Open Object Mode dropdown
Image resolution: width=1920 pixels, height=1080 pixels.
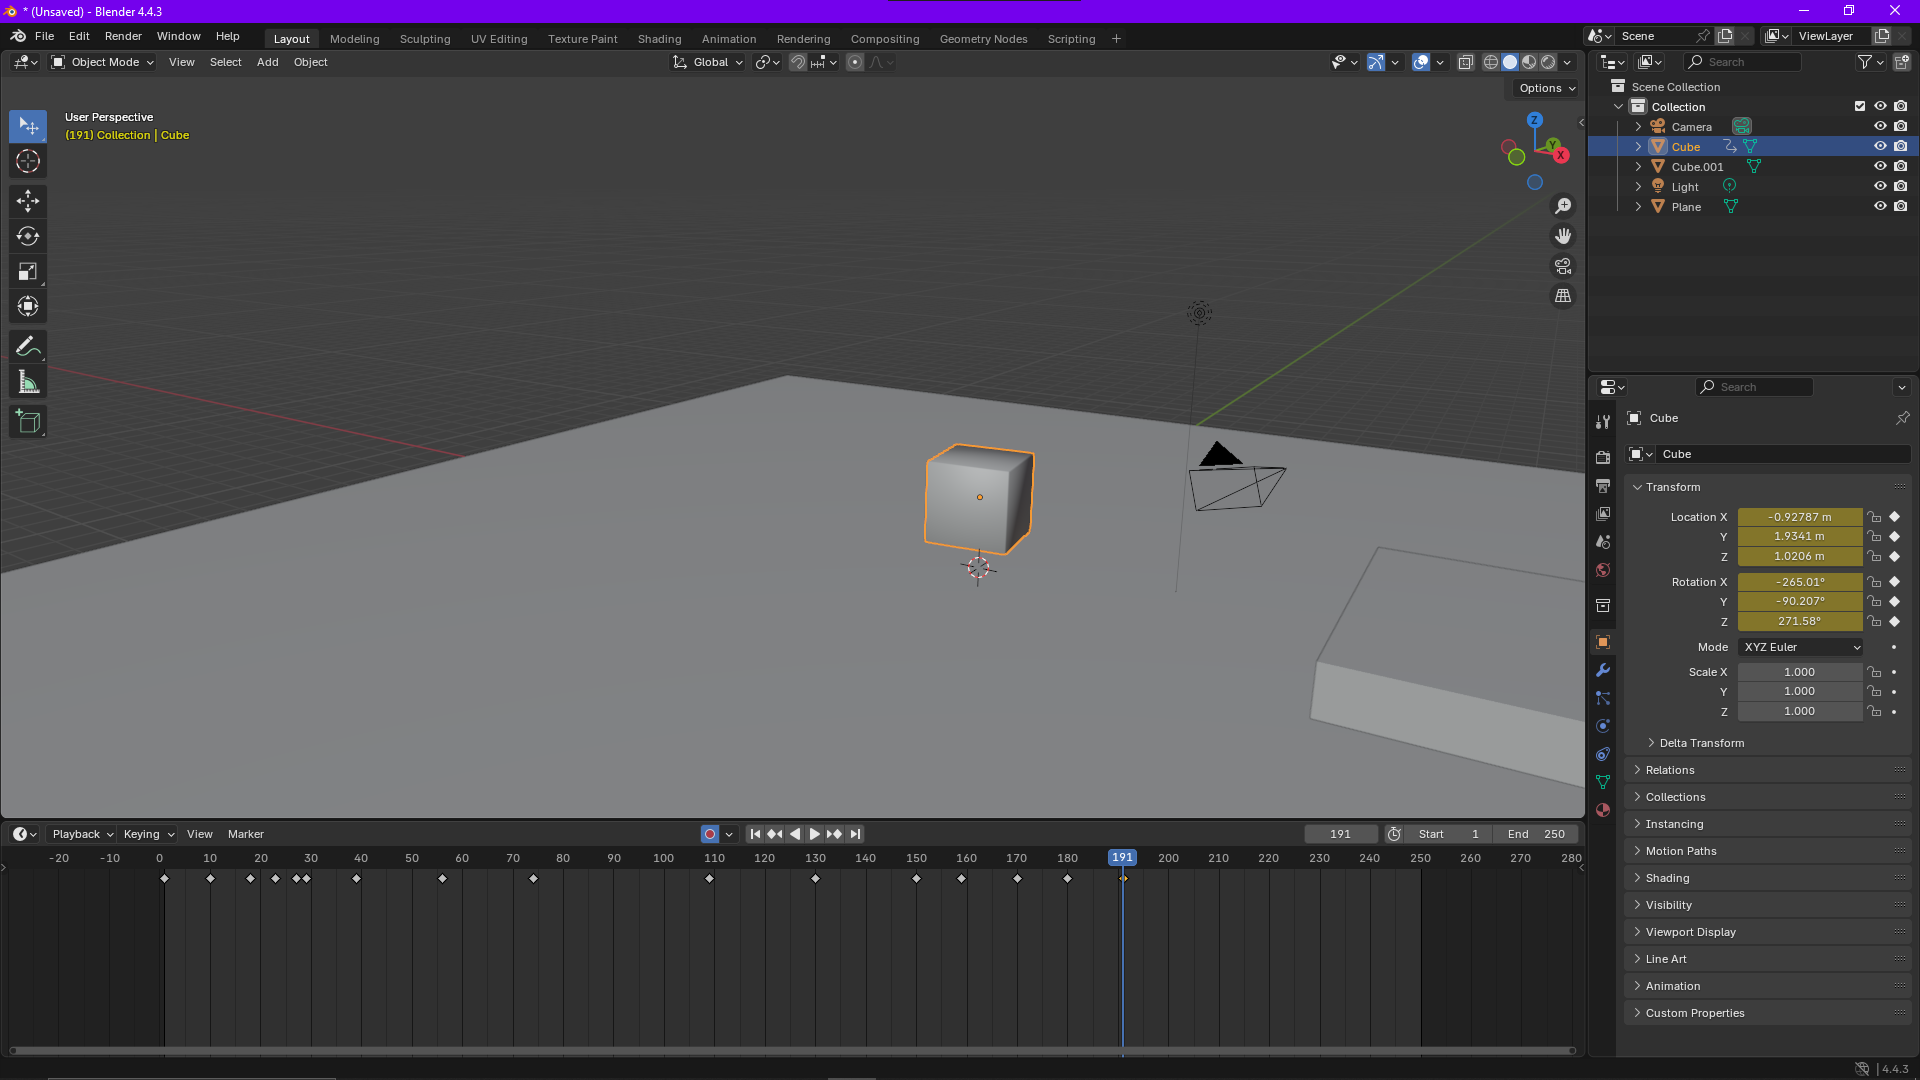(103, 62)
